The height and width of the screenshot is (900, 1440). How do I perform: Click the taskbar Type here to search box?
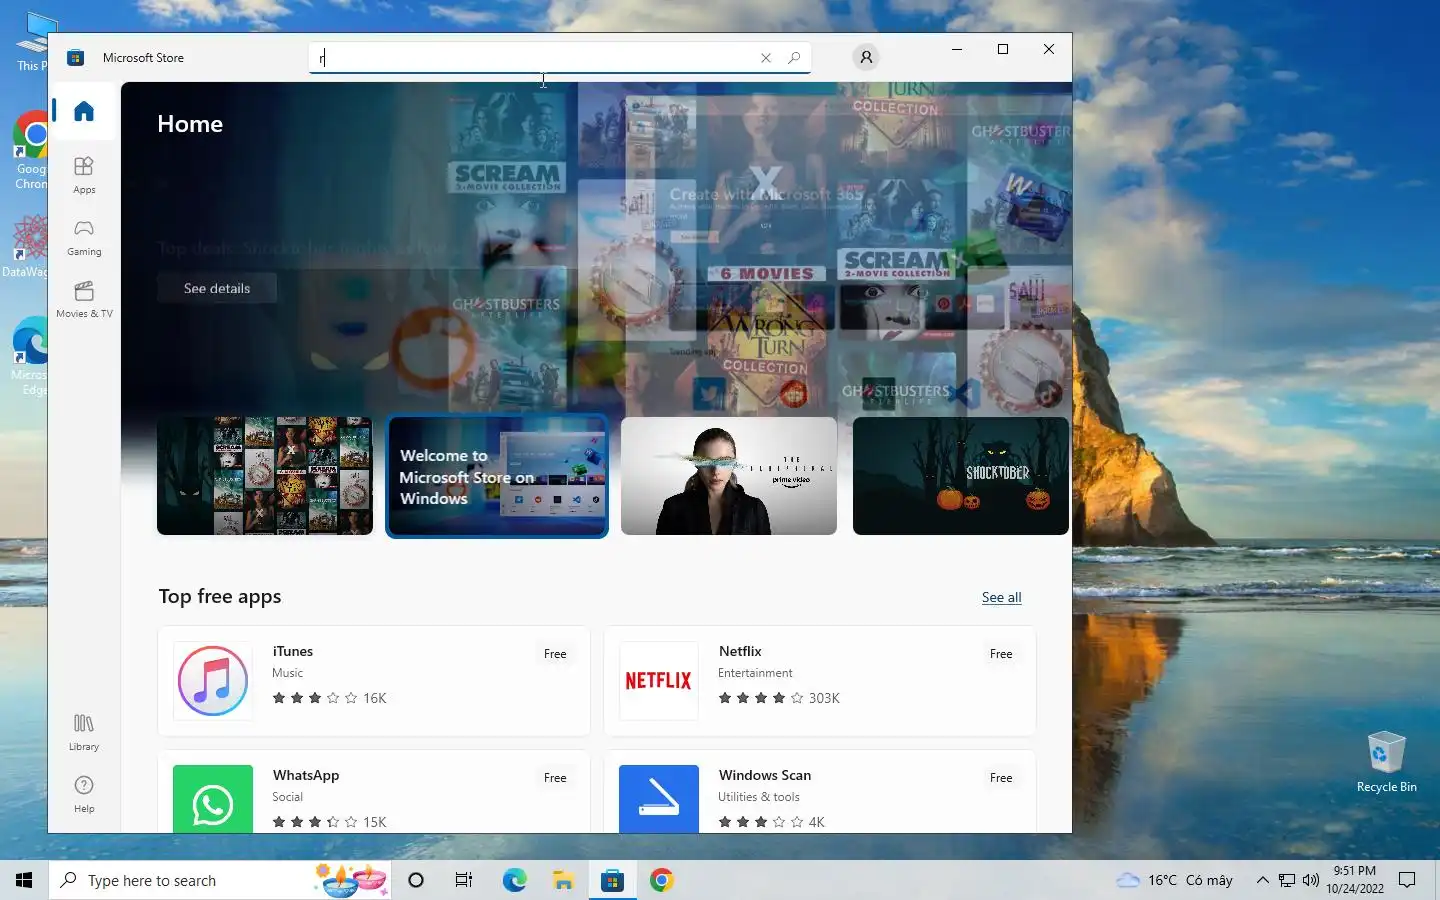(220, 880)
